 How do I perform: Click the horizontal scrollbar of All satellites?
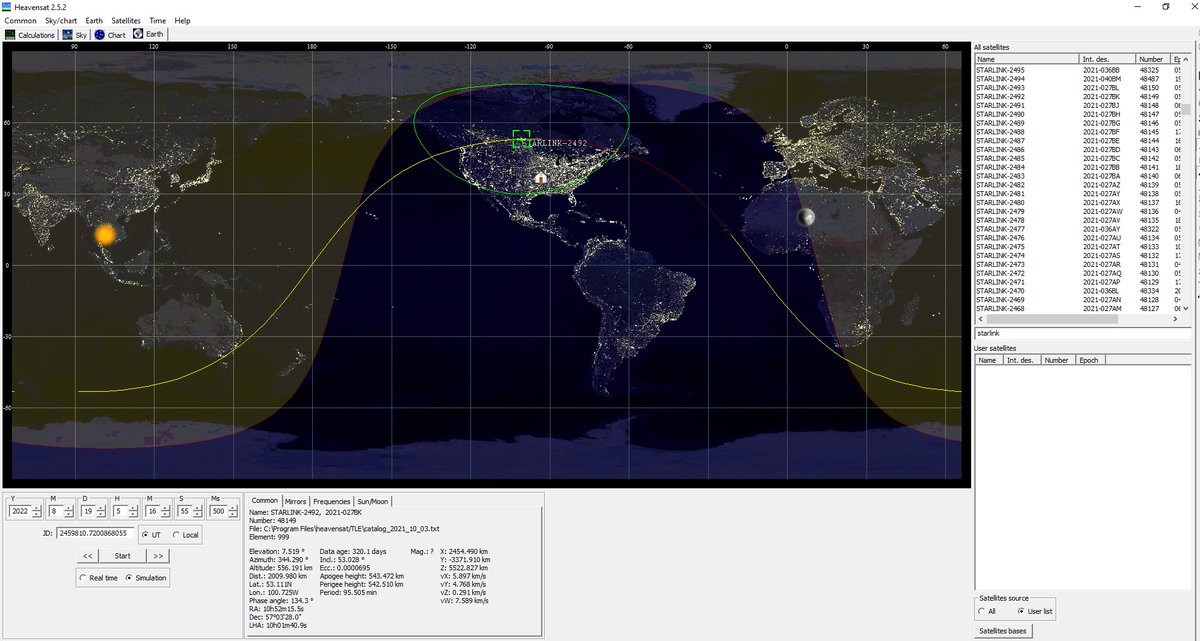(1077, 318)
